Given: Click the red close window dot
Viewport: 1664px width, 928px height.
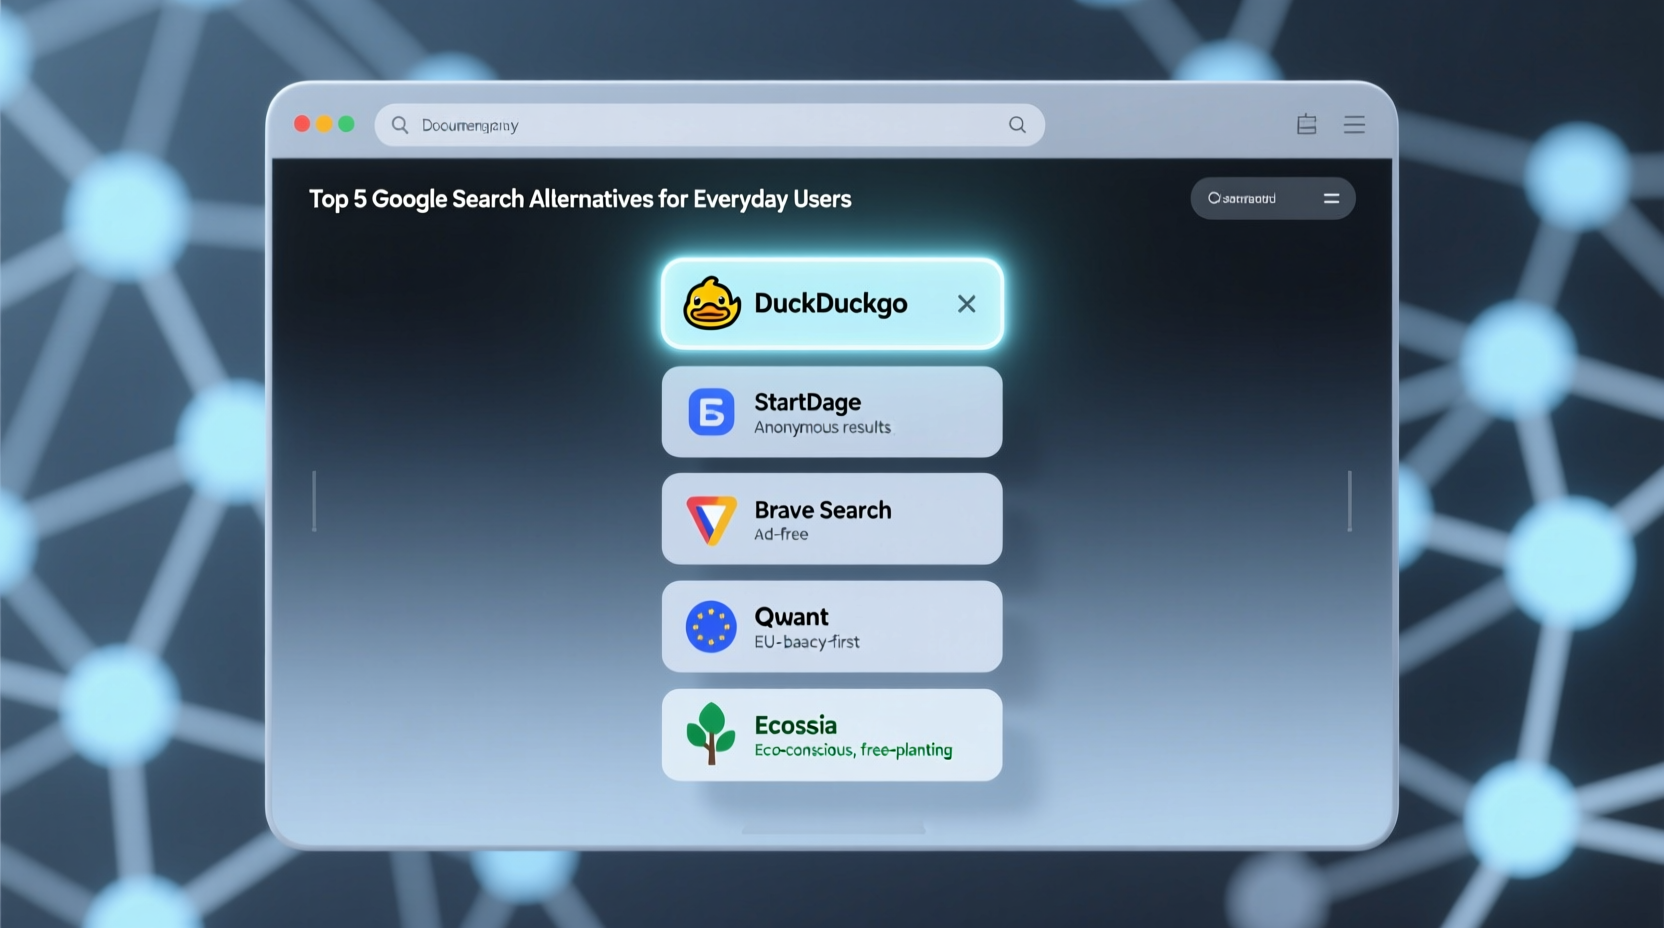Looking at the screenshot, I should click(302, 124).
